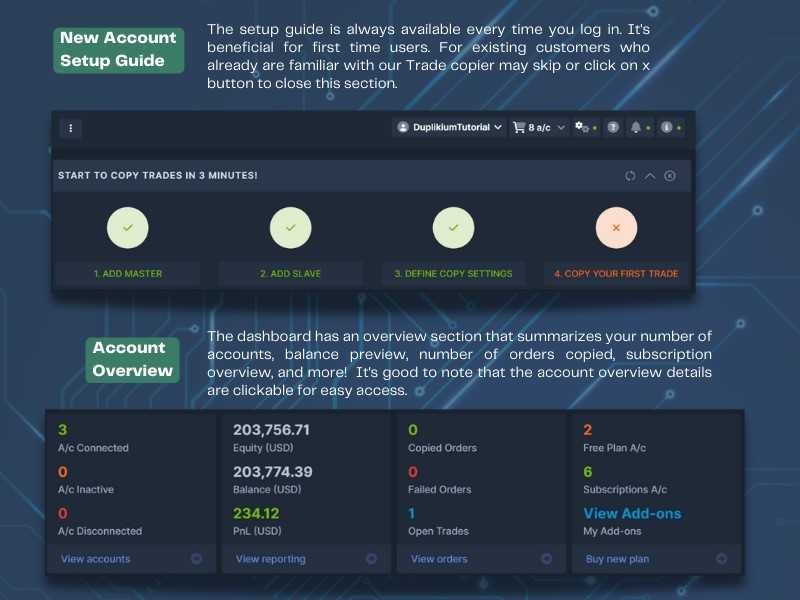Click the View reporting arrow control
The width and height of the screenshot is (800, 600).
click(x=371, y=559)
